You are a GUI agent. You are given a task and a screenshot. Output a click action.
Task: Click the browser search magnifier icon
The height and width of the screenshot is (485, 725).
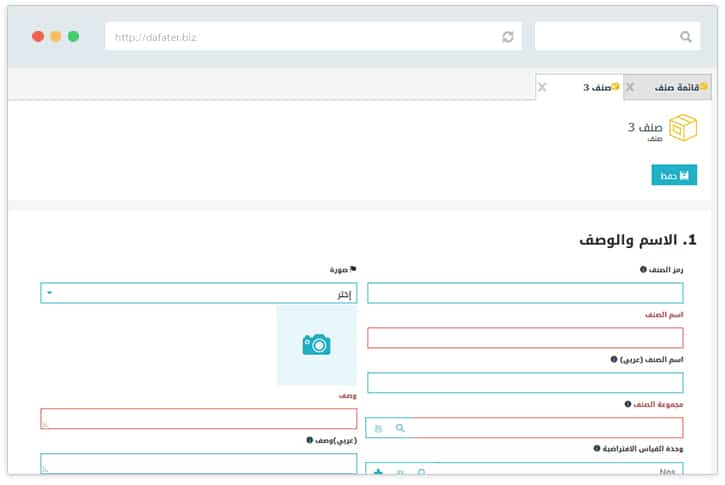coord(685,37)
